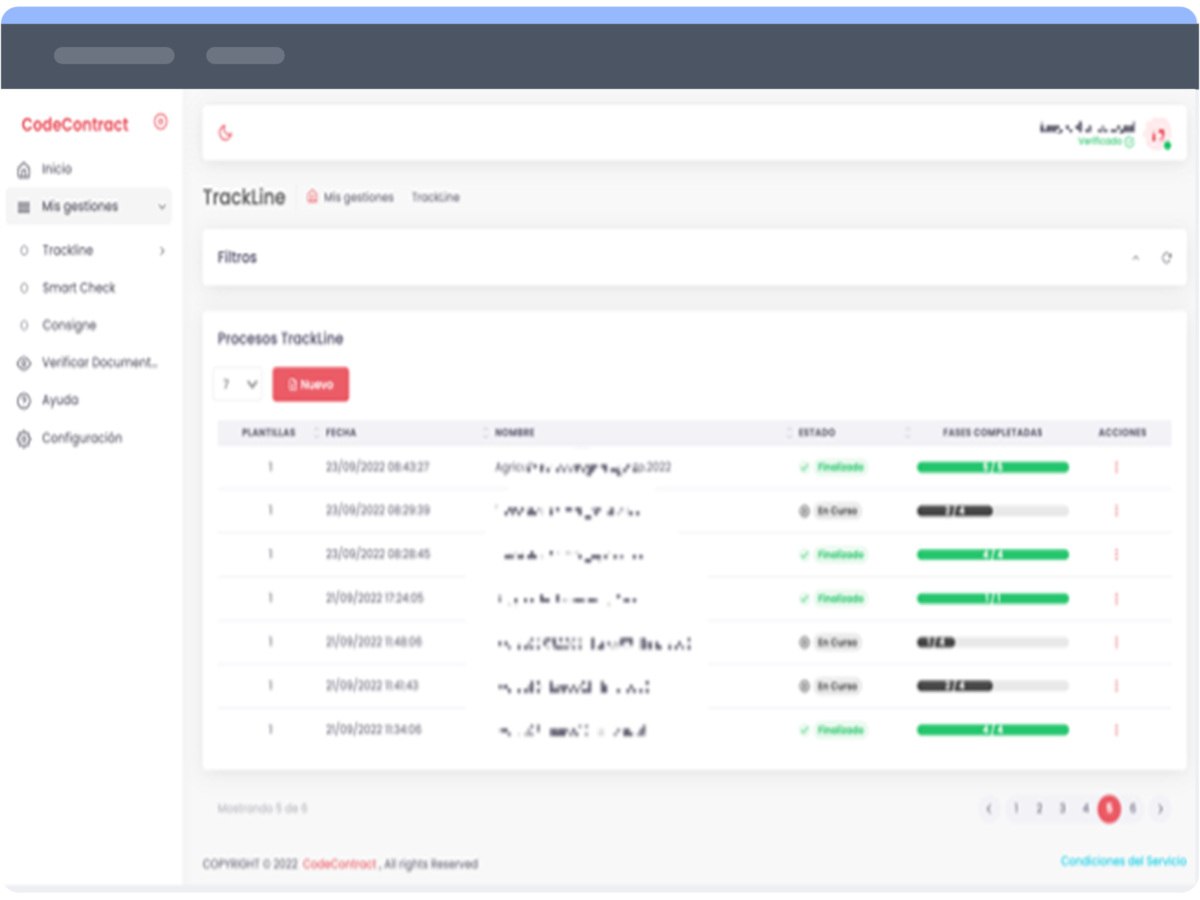Open Condiciones del Servicio link
This screenshot has width=1200, height=900.
(1122, 861)
